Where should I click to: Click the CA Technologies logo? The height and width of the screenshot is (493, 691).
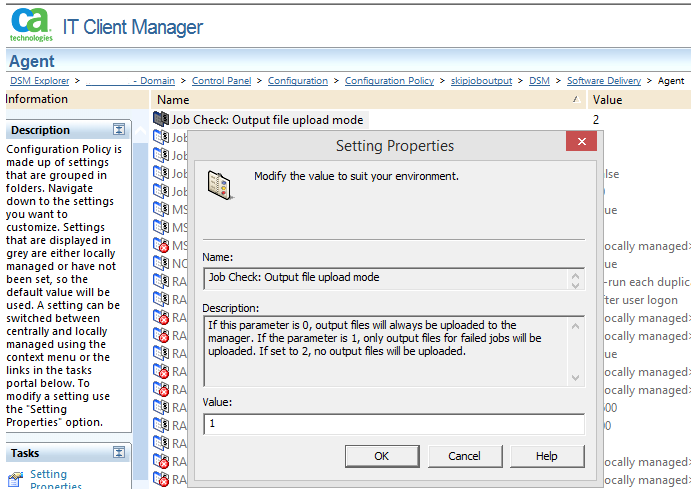[31, 26]
